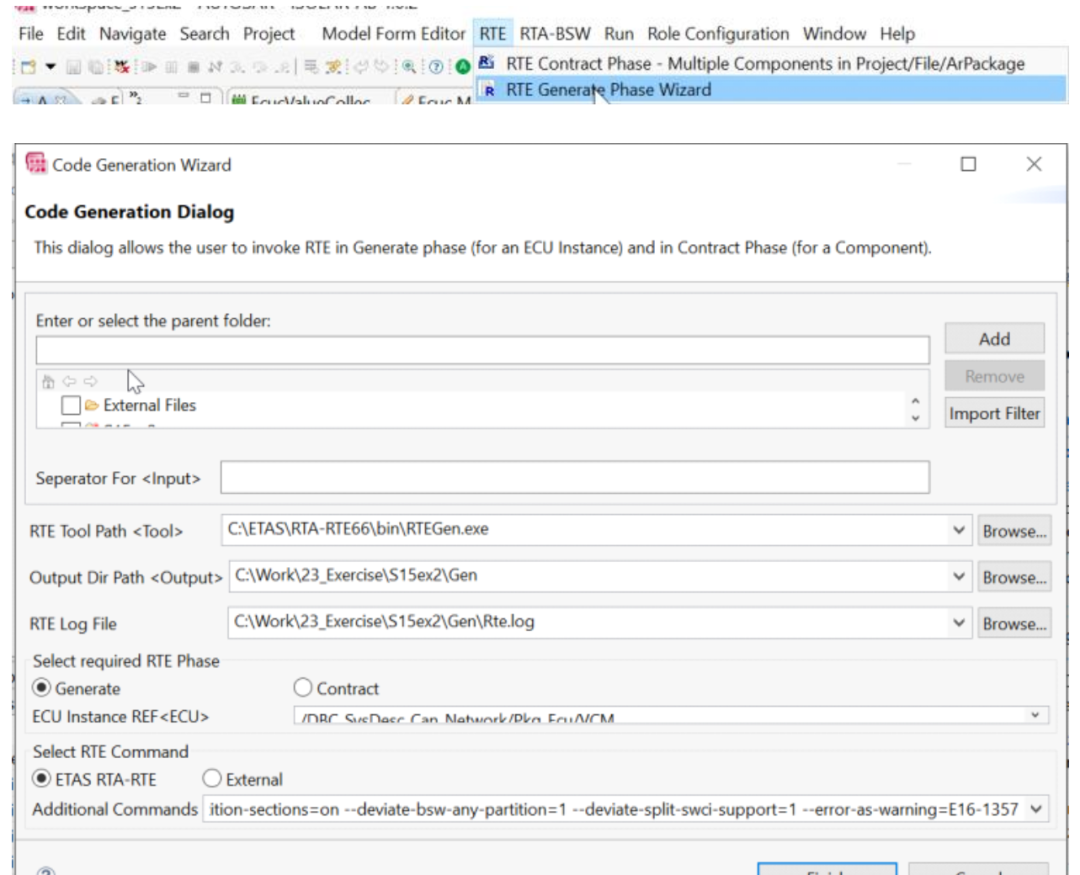
Task: Click the Code Generation Wizard title icon
Action: 36,164
